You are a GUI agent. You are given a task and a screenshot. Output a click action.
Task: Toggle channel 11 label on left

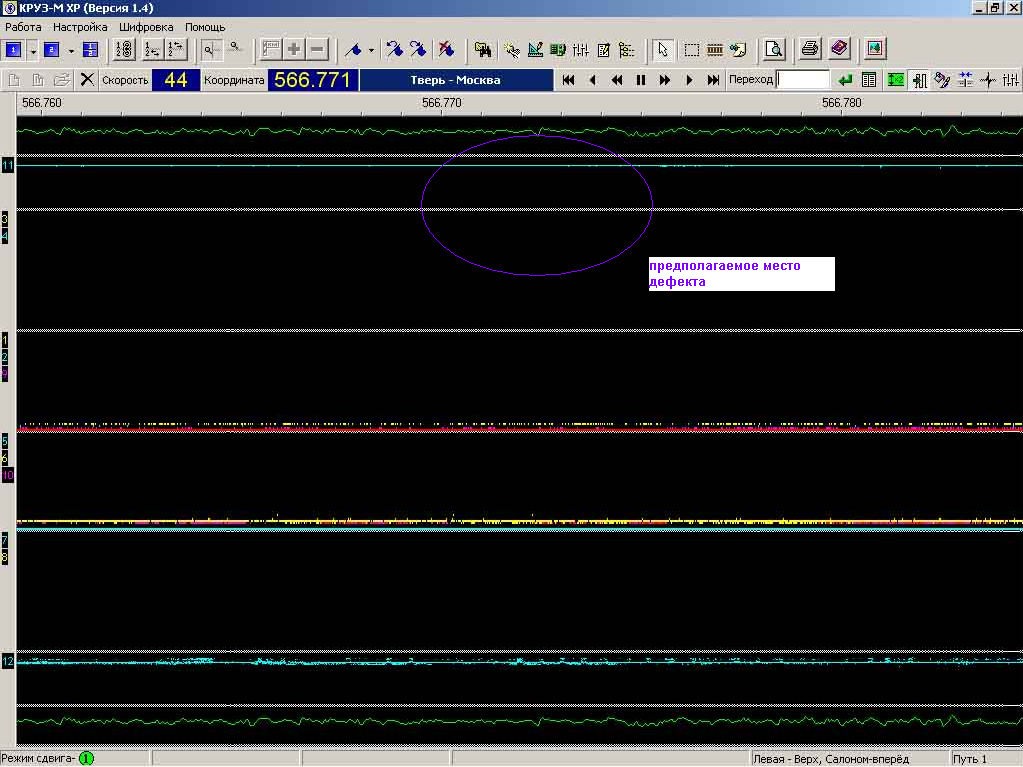(x=8, y=164)
